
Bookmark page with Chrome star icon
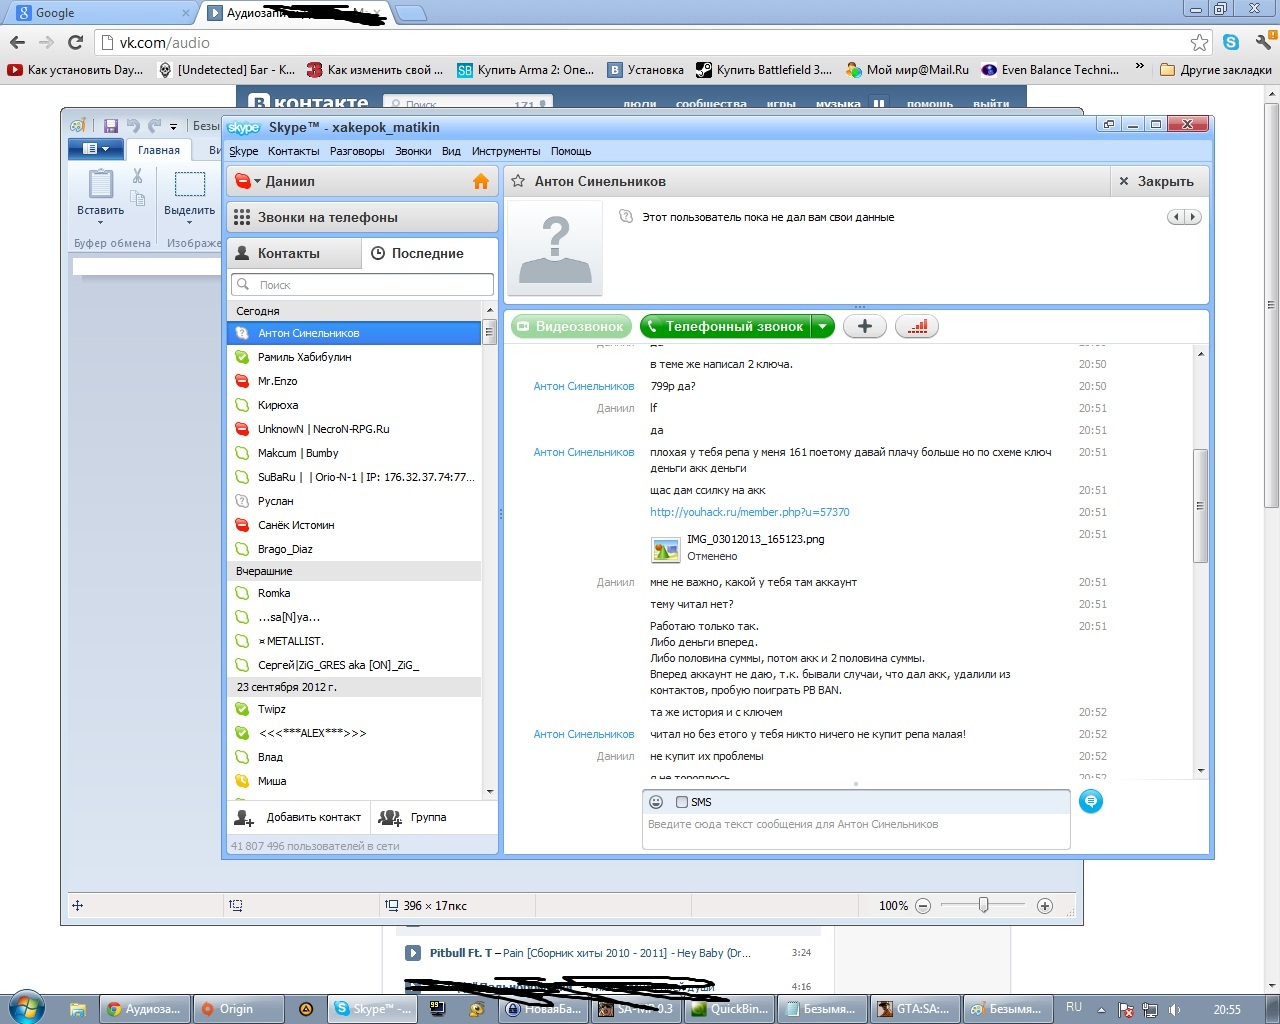tap(1199, 42)
